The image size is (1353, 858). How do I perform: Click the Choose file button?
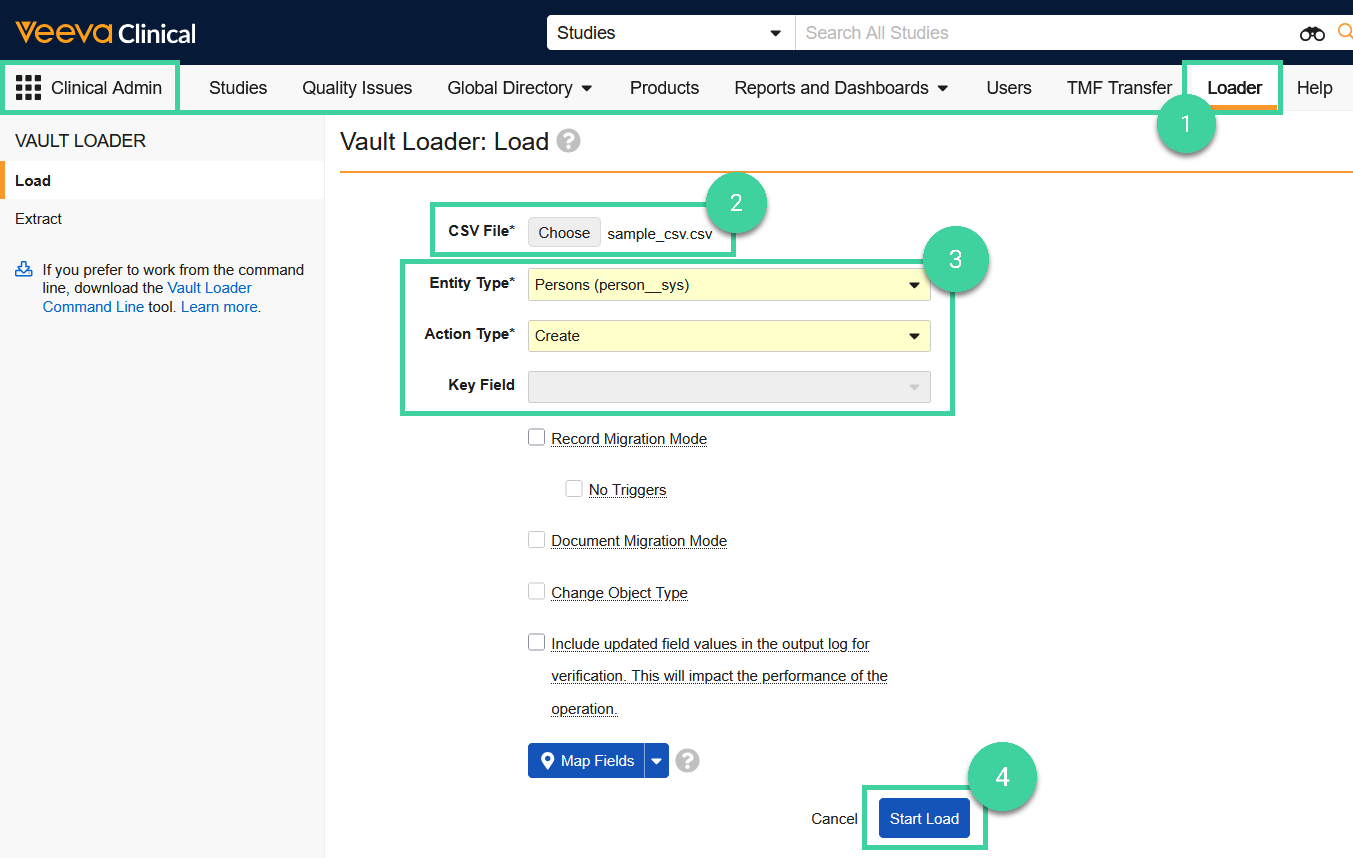(x=564, y=233)
